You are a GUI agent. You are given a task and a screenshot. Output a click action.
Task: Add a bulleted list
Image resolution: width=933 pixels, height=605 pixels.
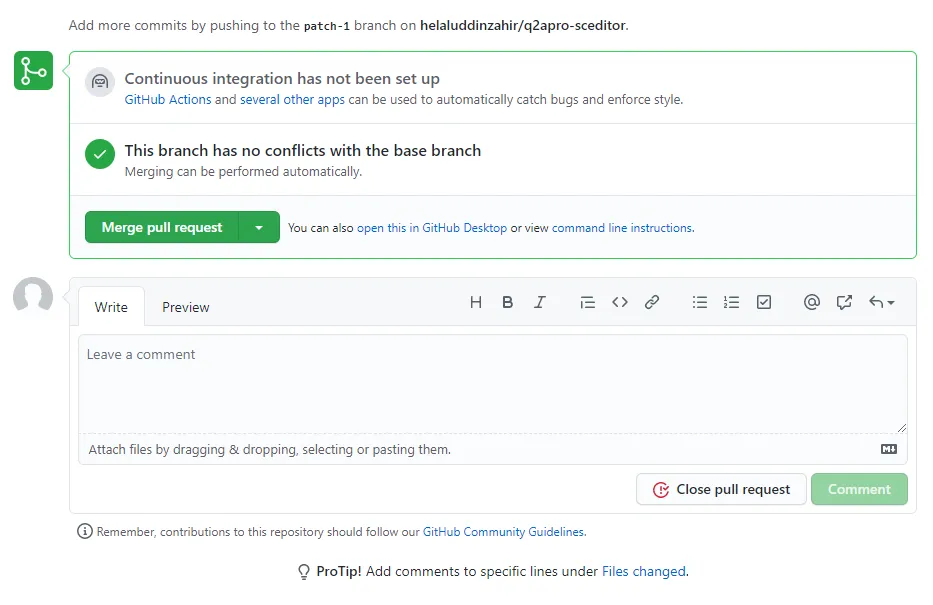click(x=700, y=302)
